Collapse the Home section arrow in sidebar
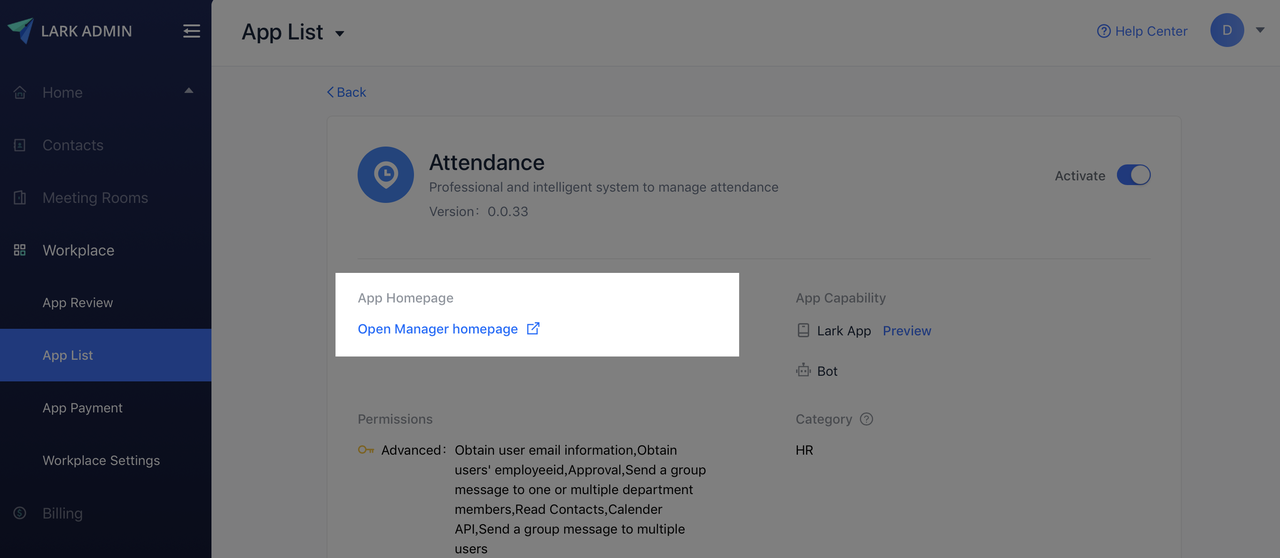Viewport: 1280px width, 558px height. tap(189, 92)
